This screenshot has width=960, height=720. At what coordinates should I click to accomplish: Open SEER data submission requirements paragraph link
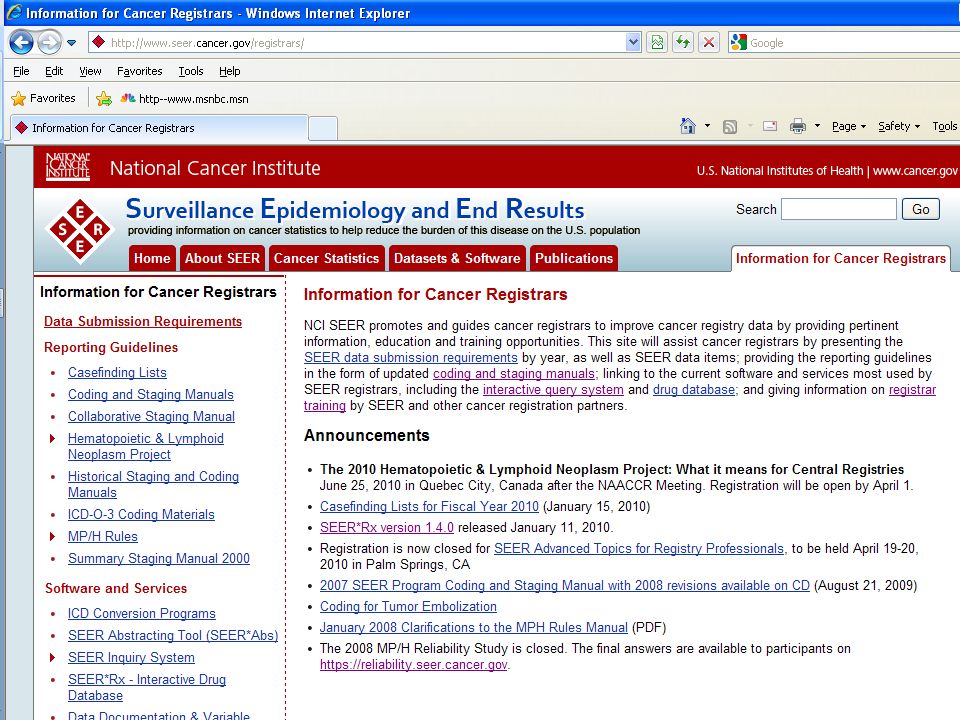(x=410, y=358)
